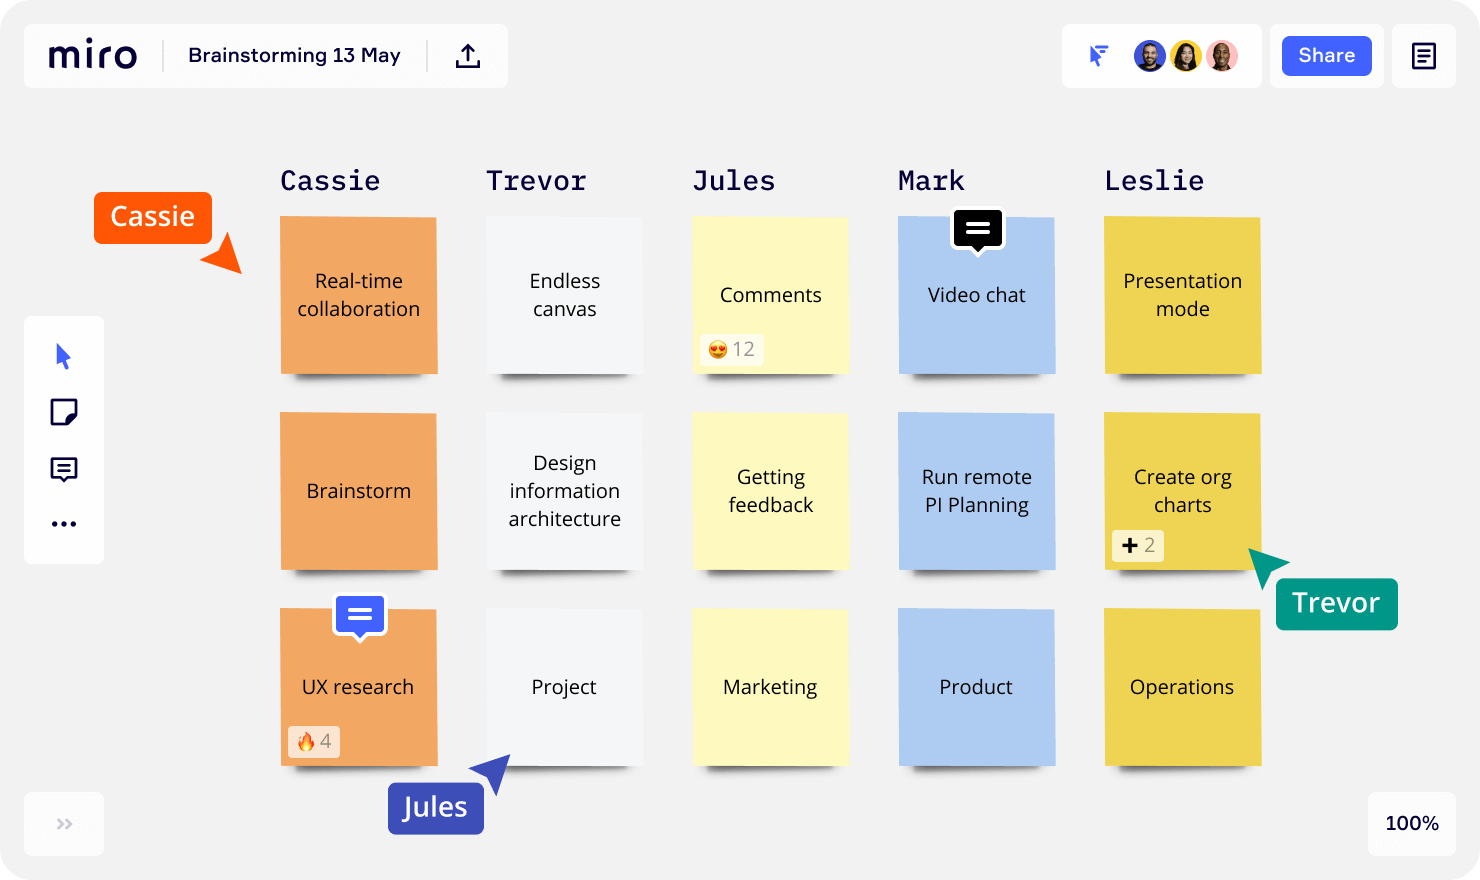Select the cursor arrow tool
1480x880 pixels.
click(x=64, y=357)
